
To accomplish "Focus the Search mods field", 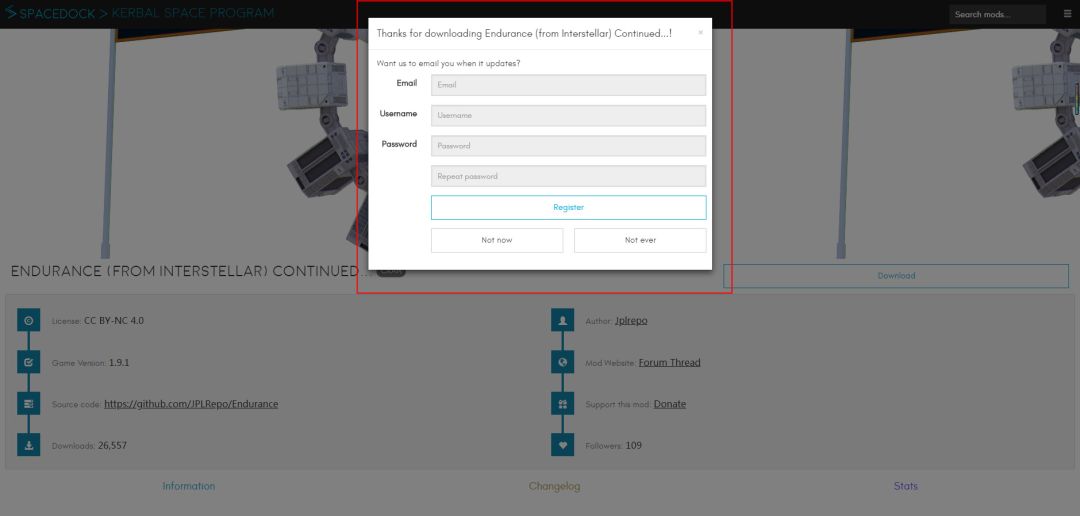I will click(x=997, y=14).
